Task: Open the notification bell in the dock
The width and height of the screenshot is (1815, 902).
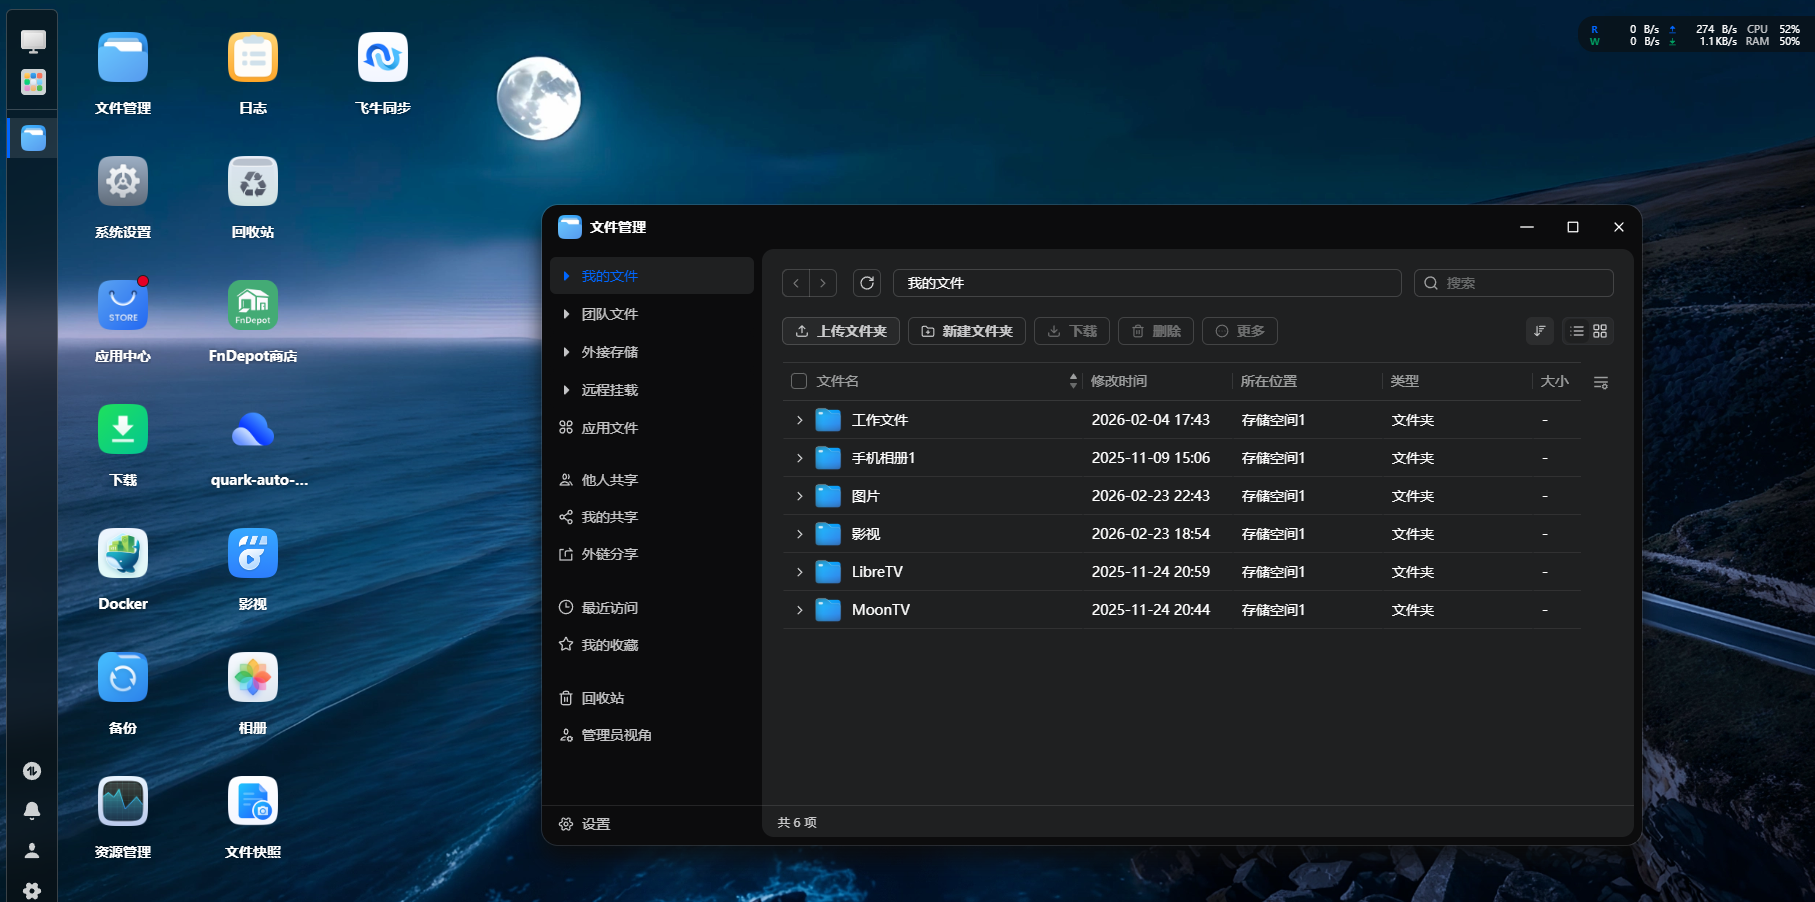Action: click(x=32, y=810)
